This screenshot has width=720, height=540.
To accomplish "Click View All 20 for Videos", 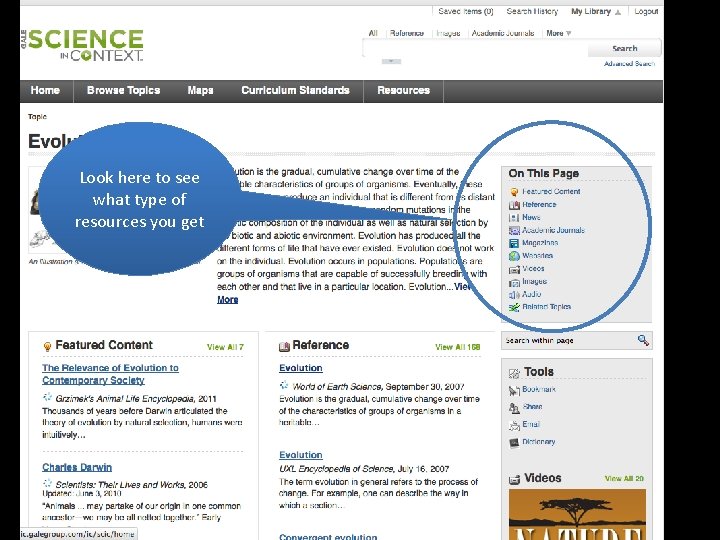I will click(624, 478).
